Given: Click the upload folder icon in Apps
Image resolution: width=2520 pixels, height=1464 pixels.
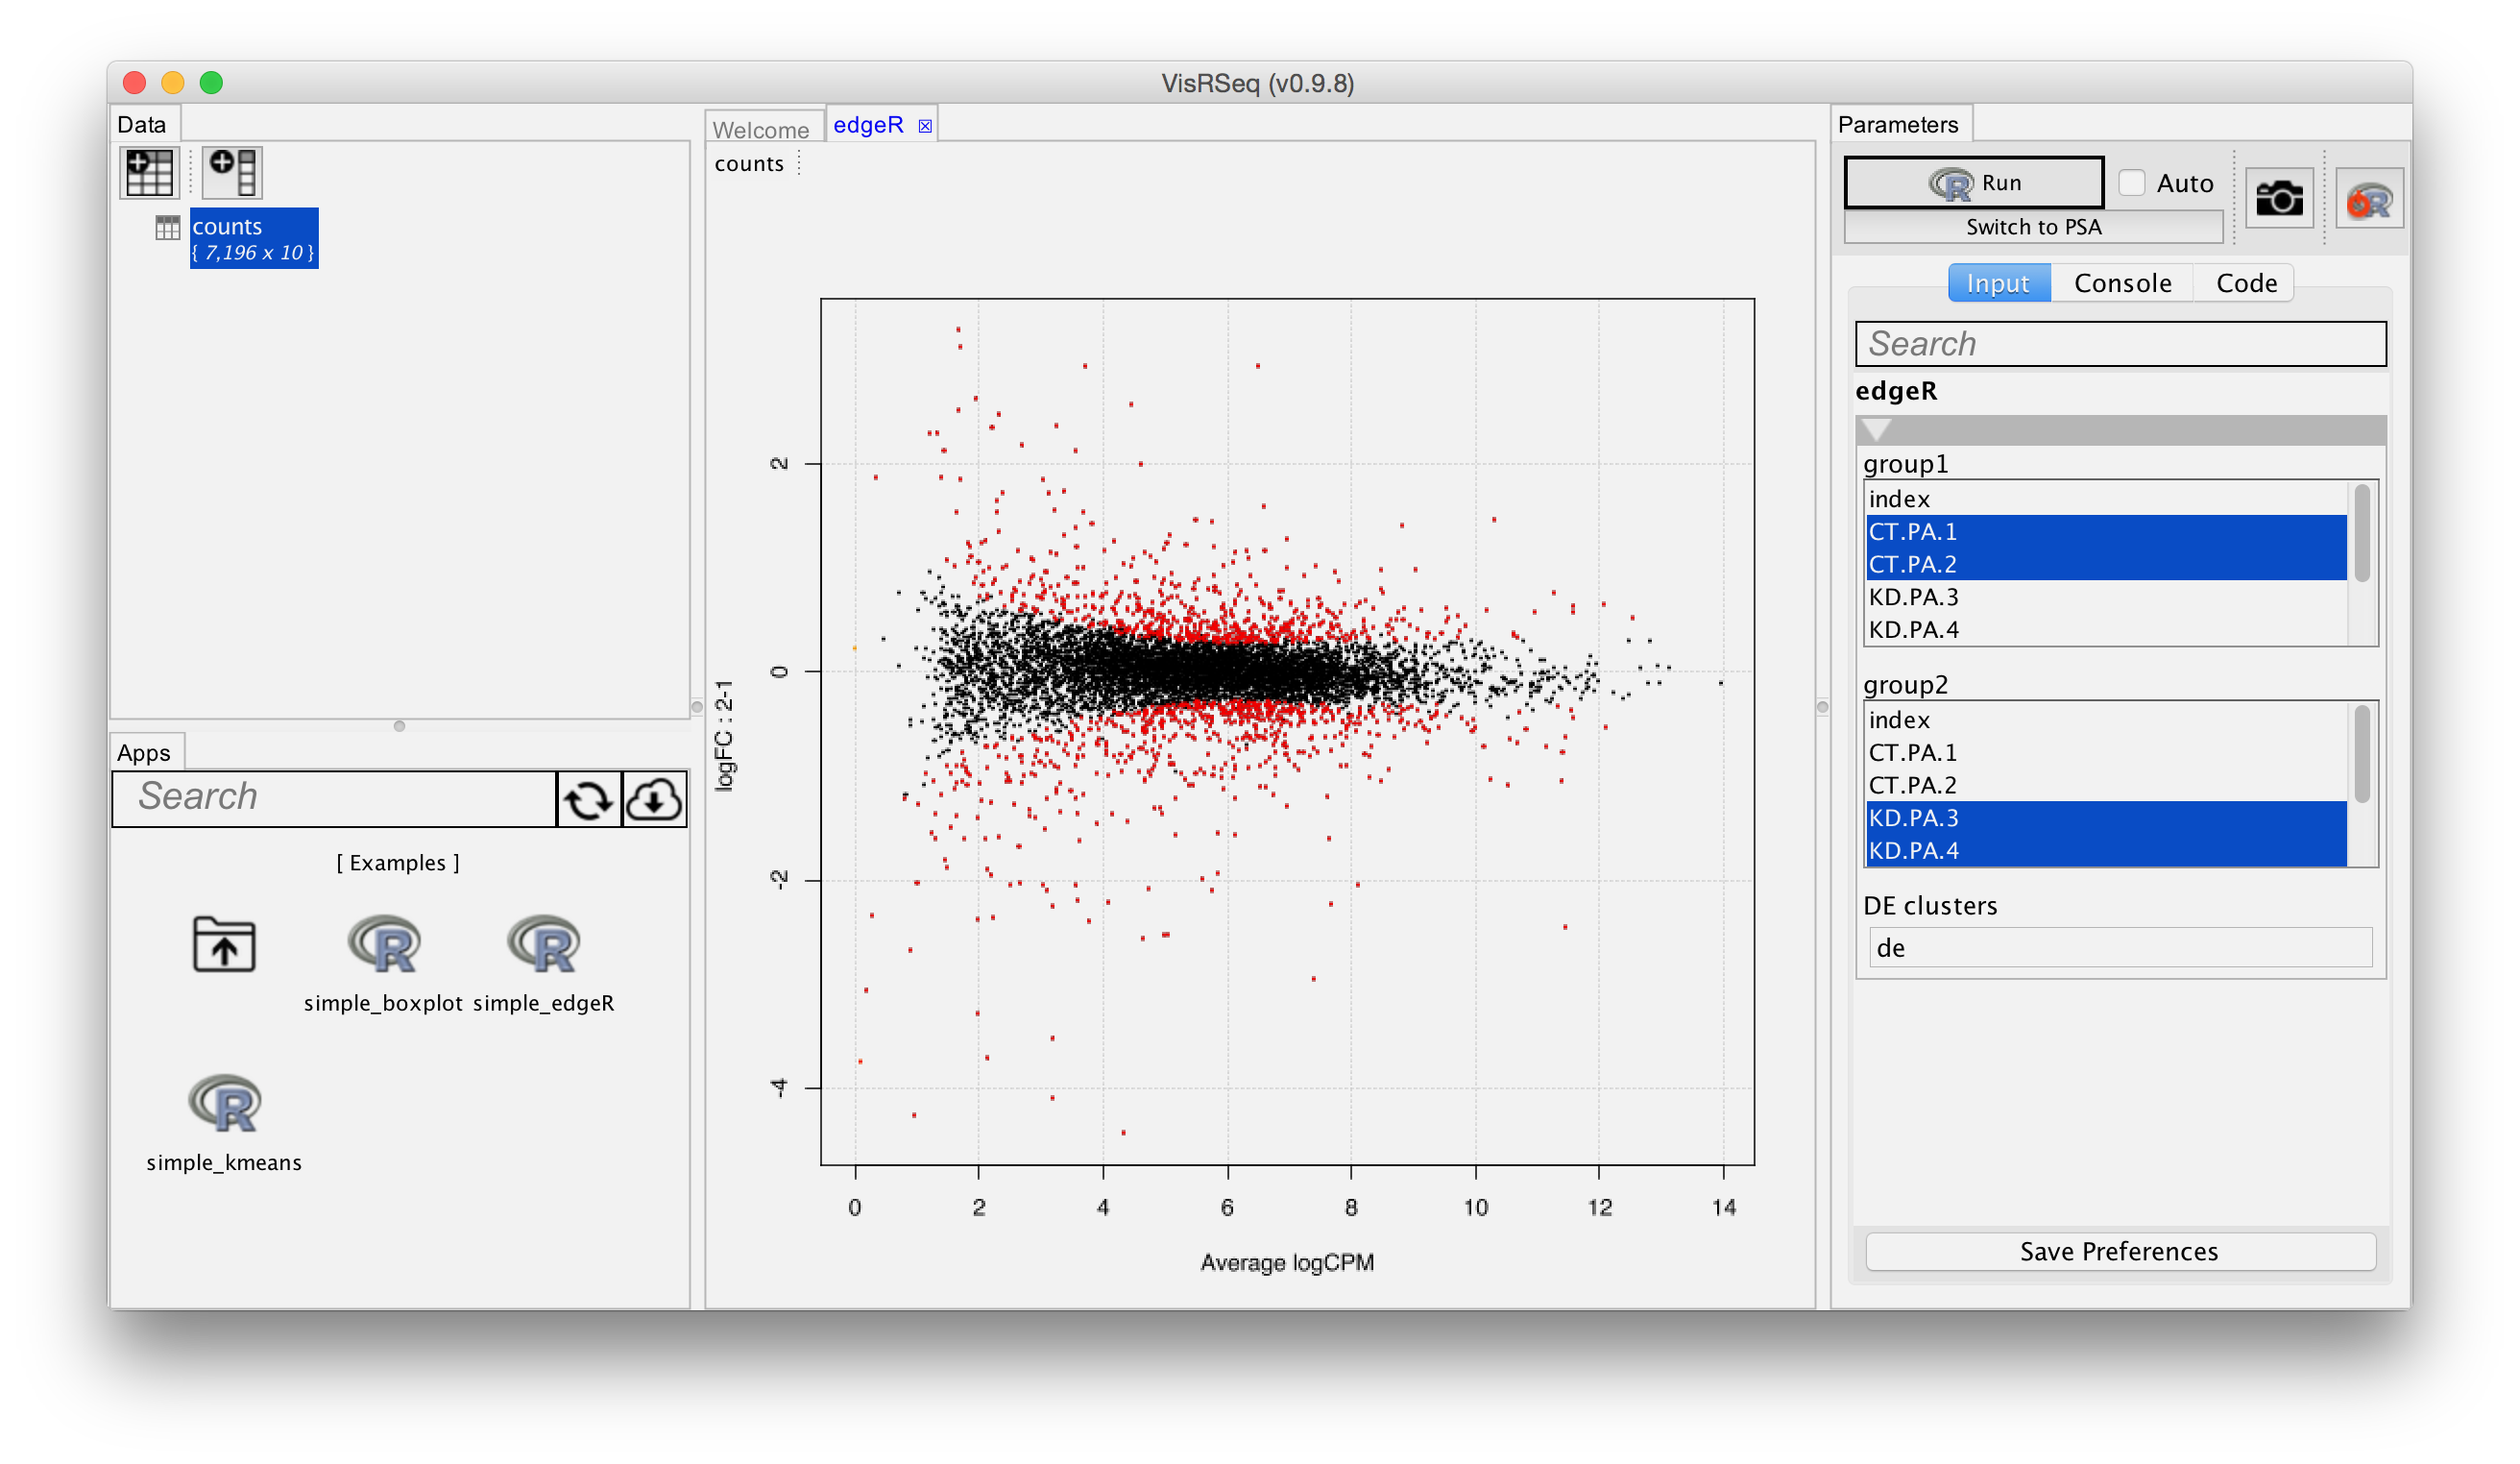Looking at the screenshot, I should [224, 945].
